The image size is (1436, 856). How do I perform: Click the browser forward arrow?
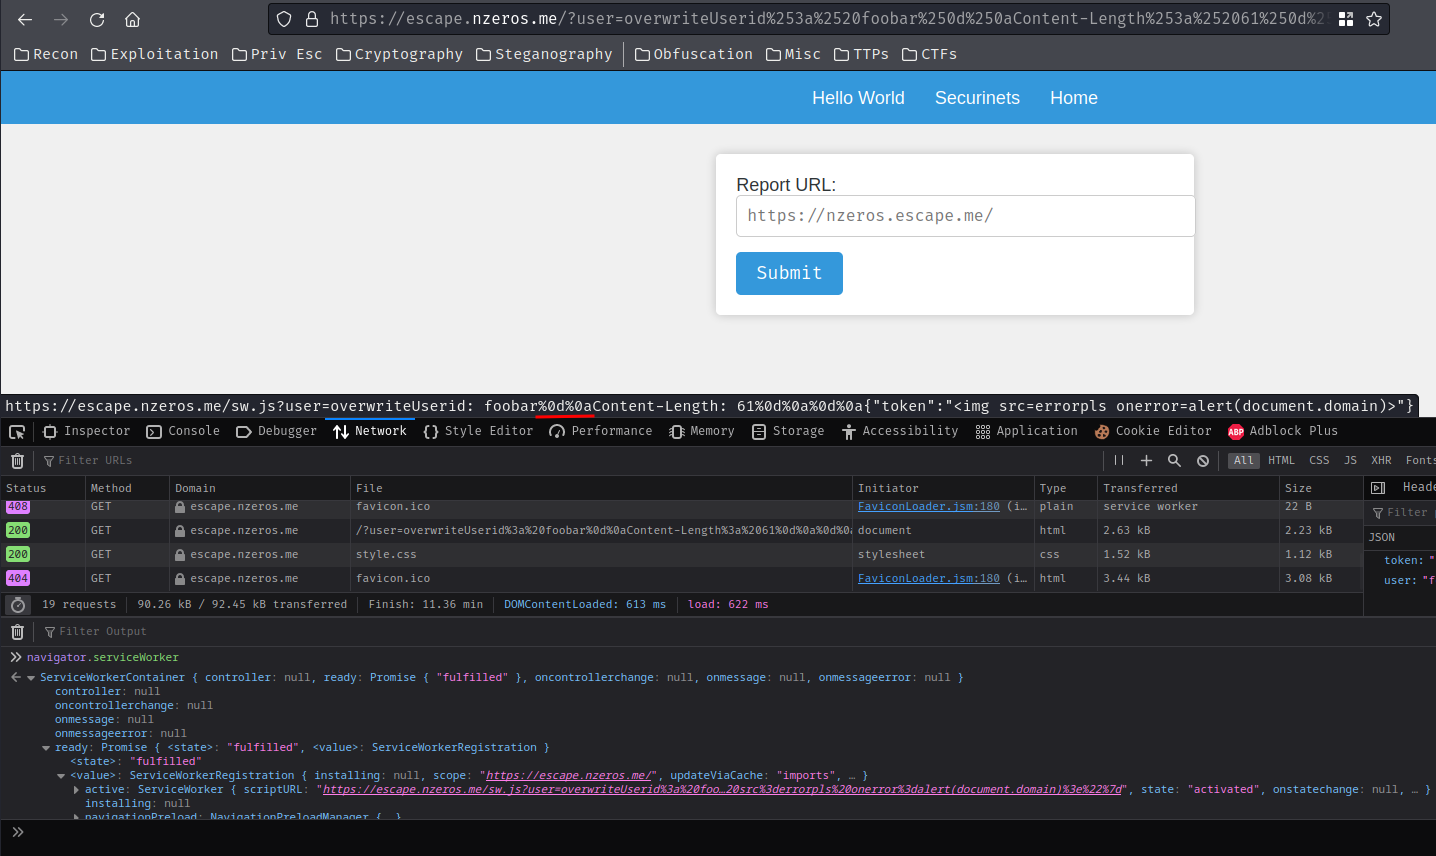click(61, 19)
